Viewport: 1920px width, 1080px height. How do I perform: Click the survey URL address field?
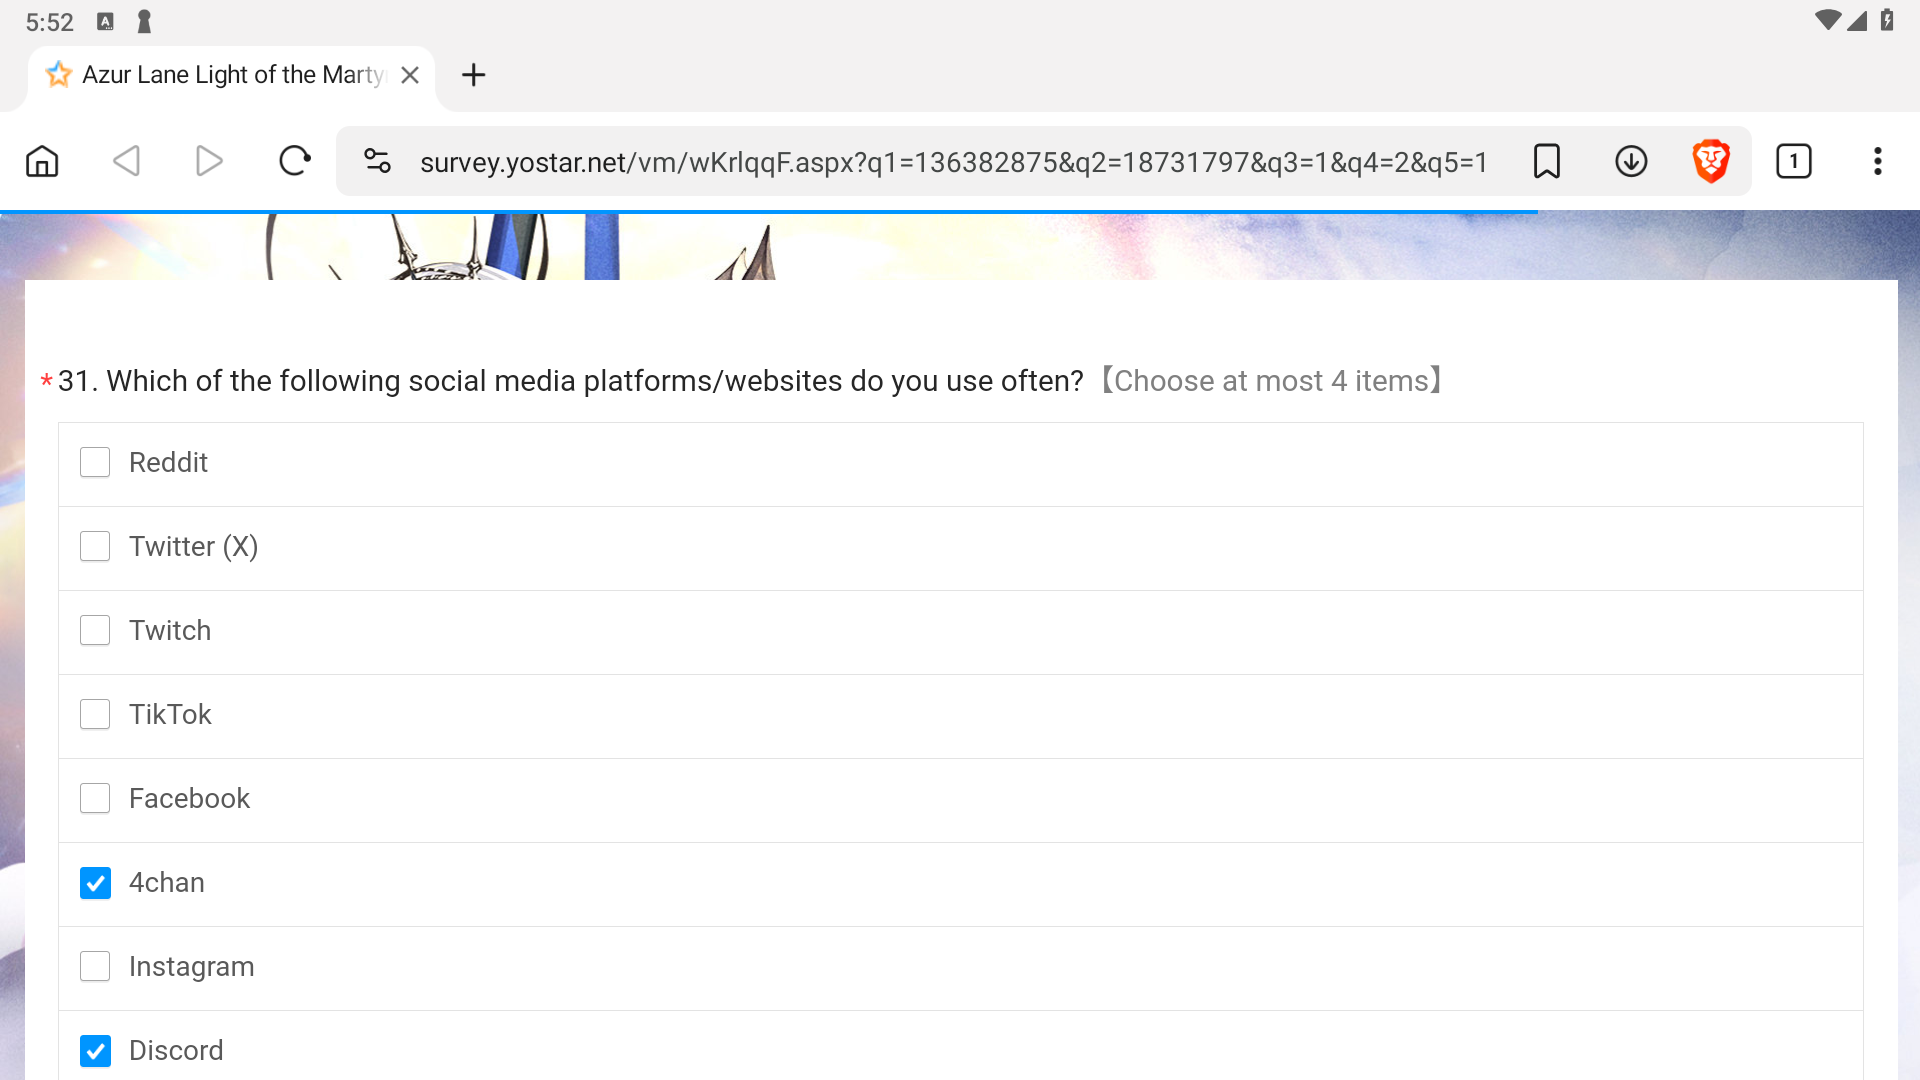pos(950,162)
